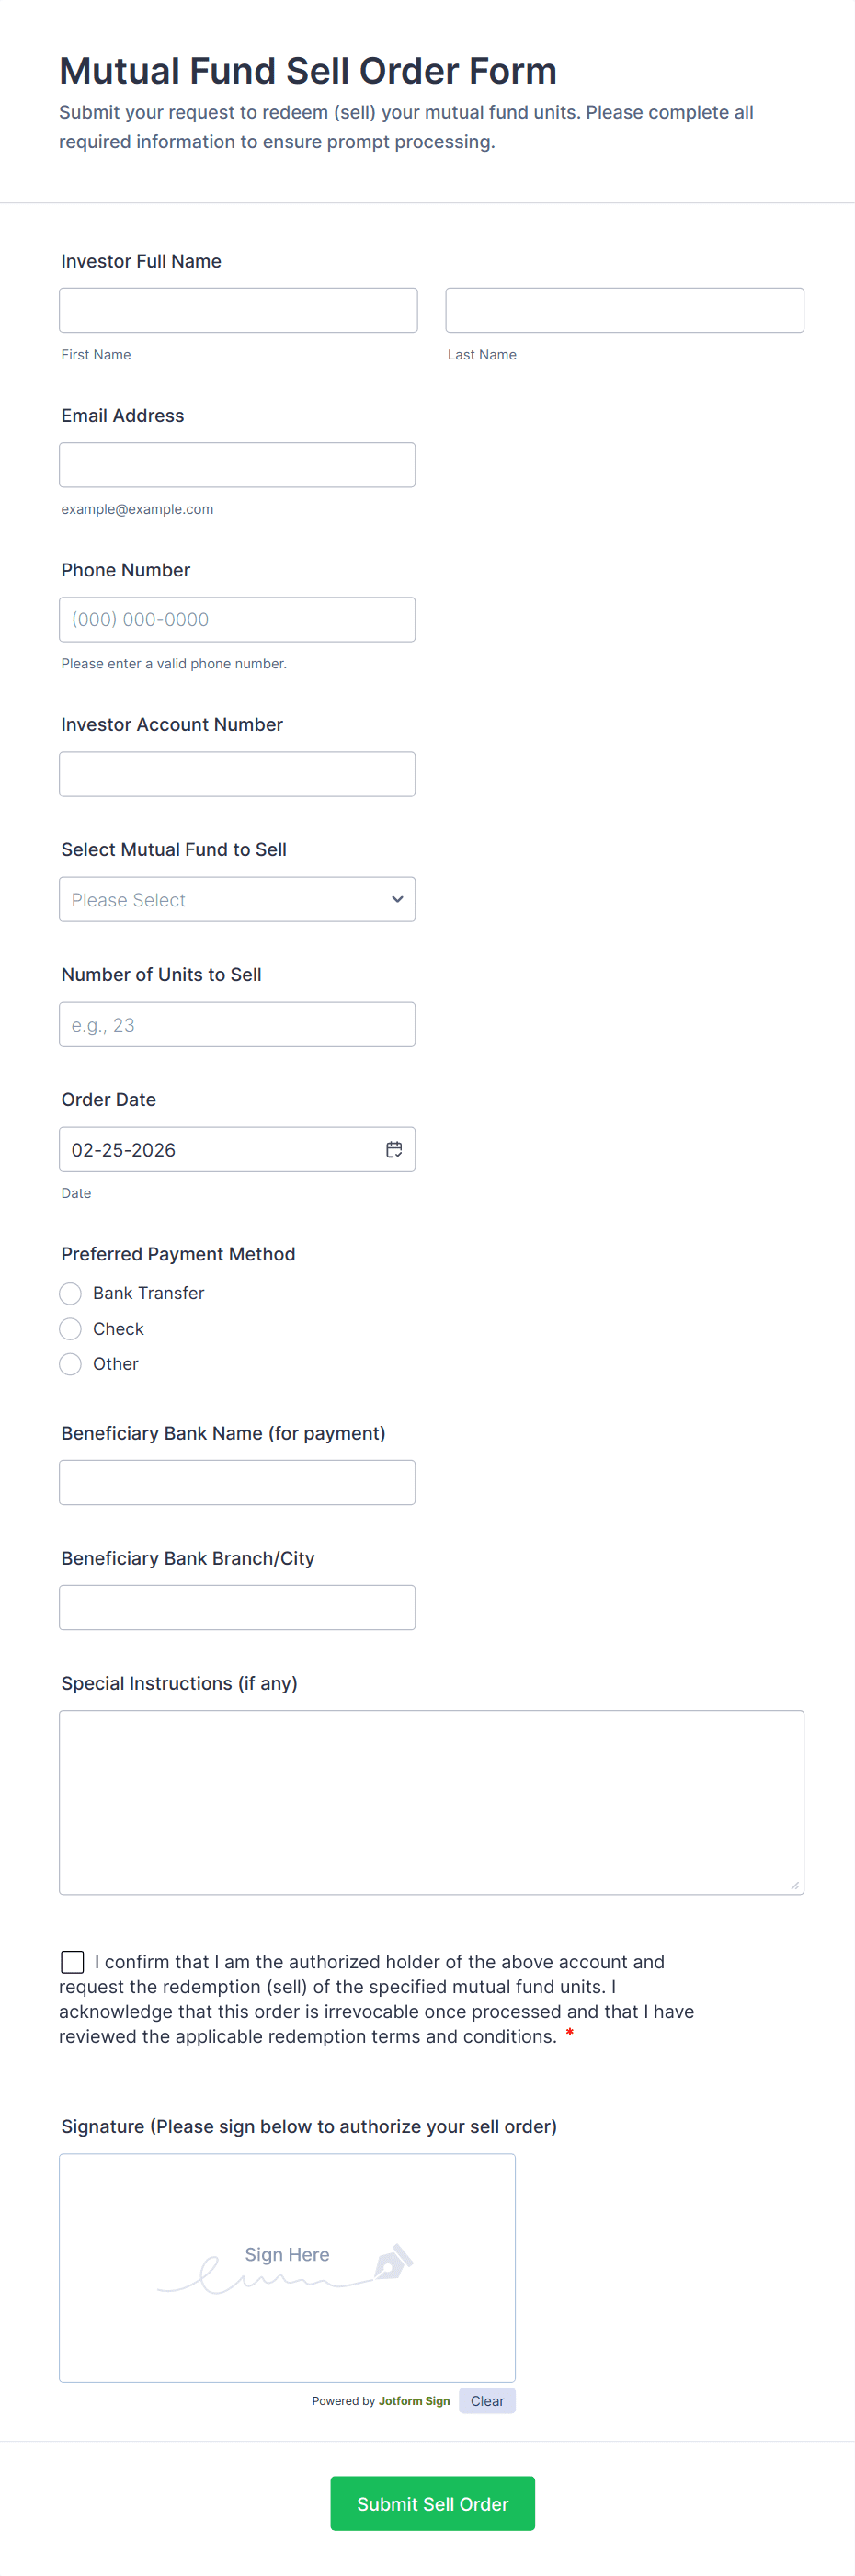Expand the Select Mutual Fund dropdown

pyautogui.click(x=237, y=899)
